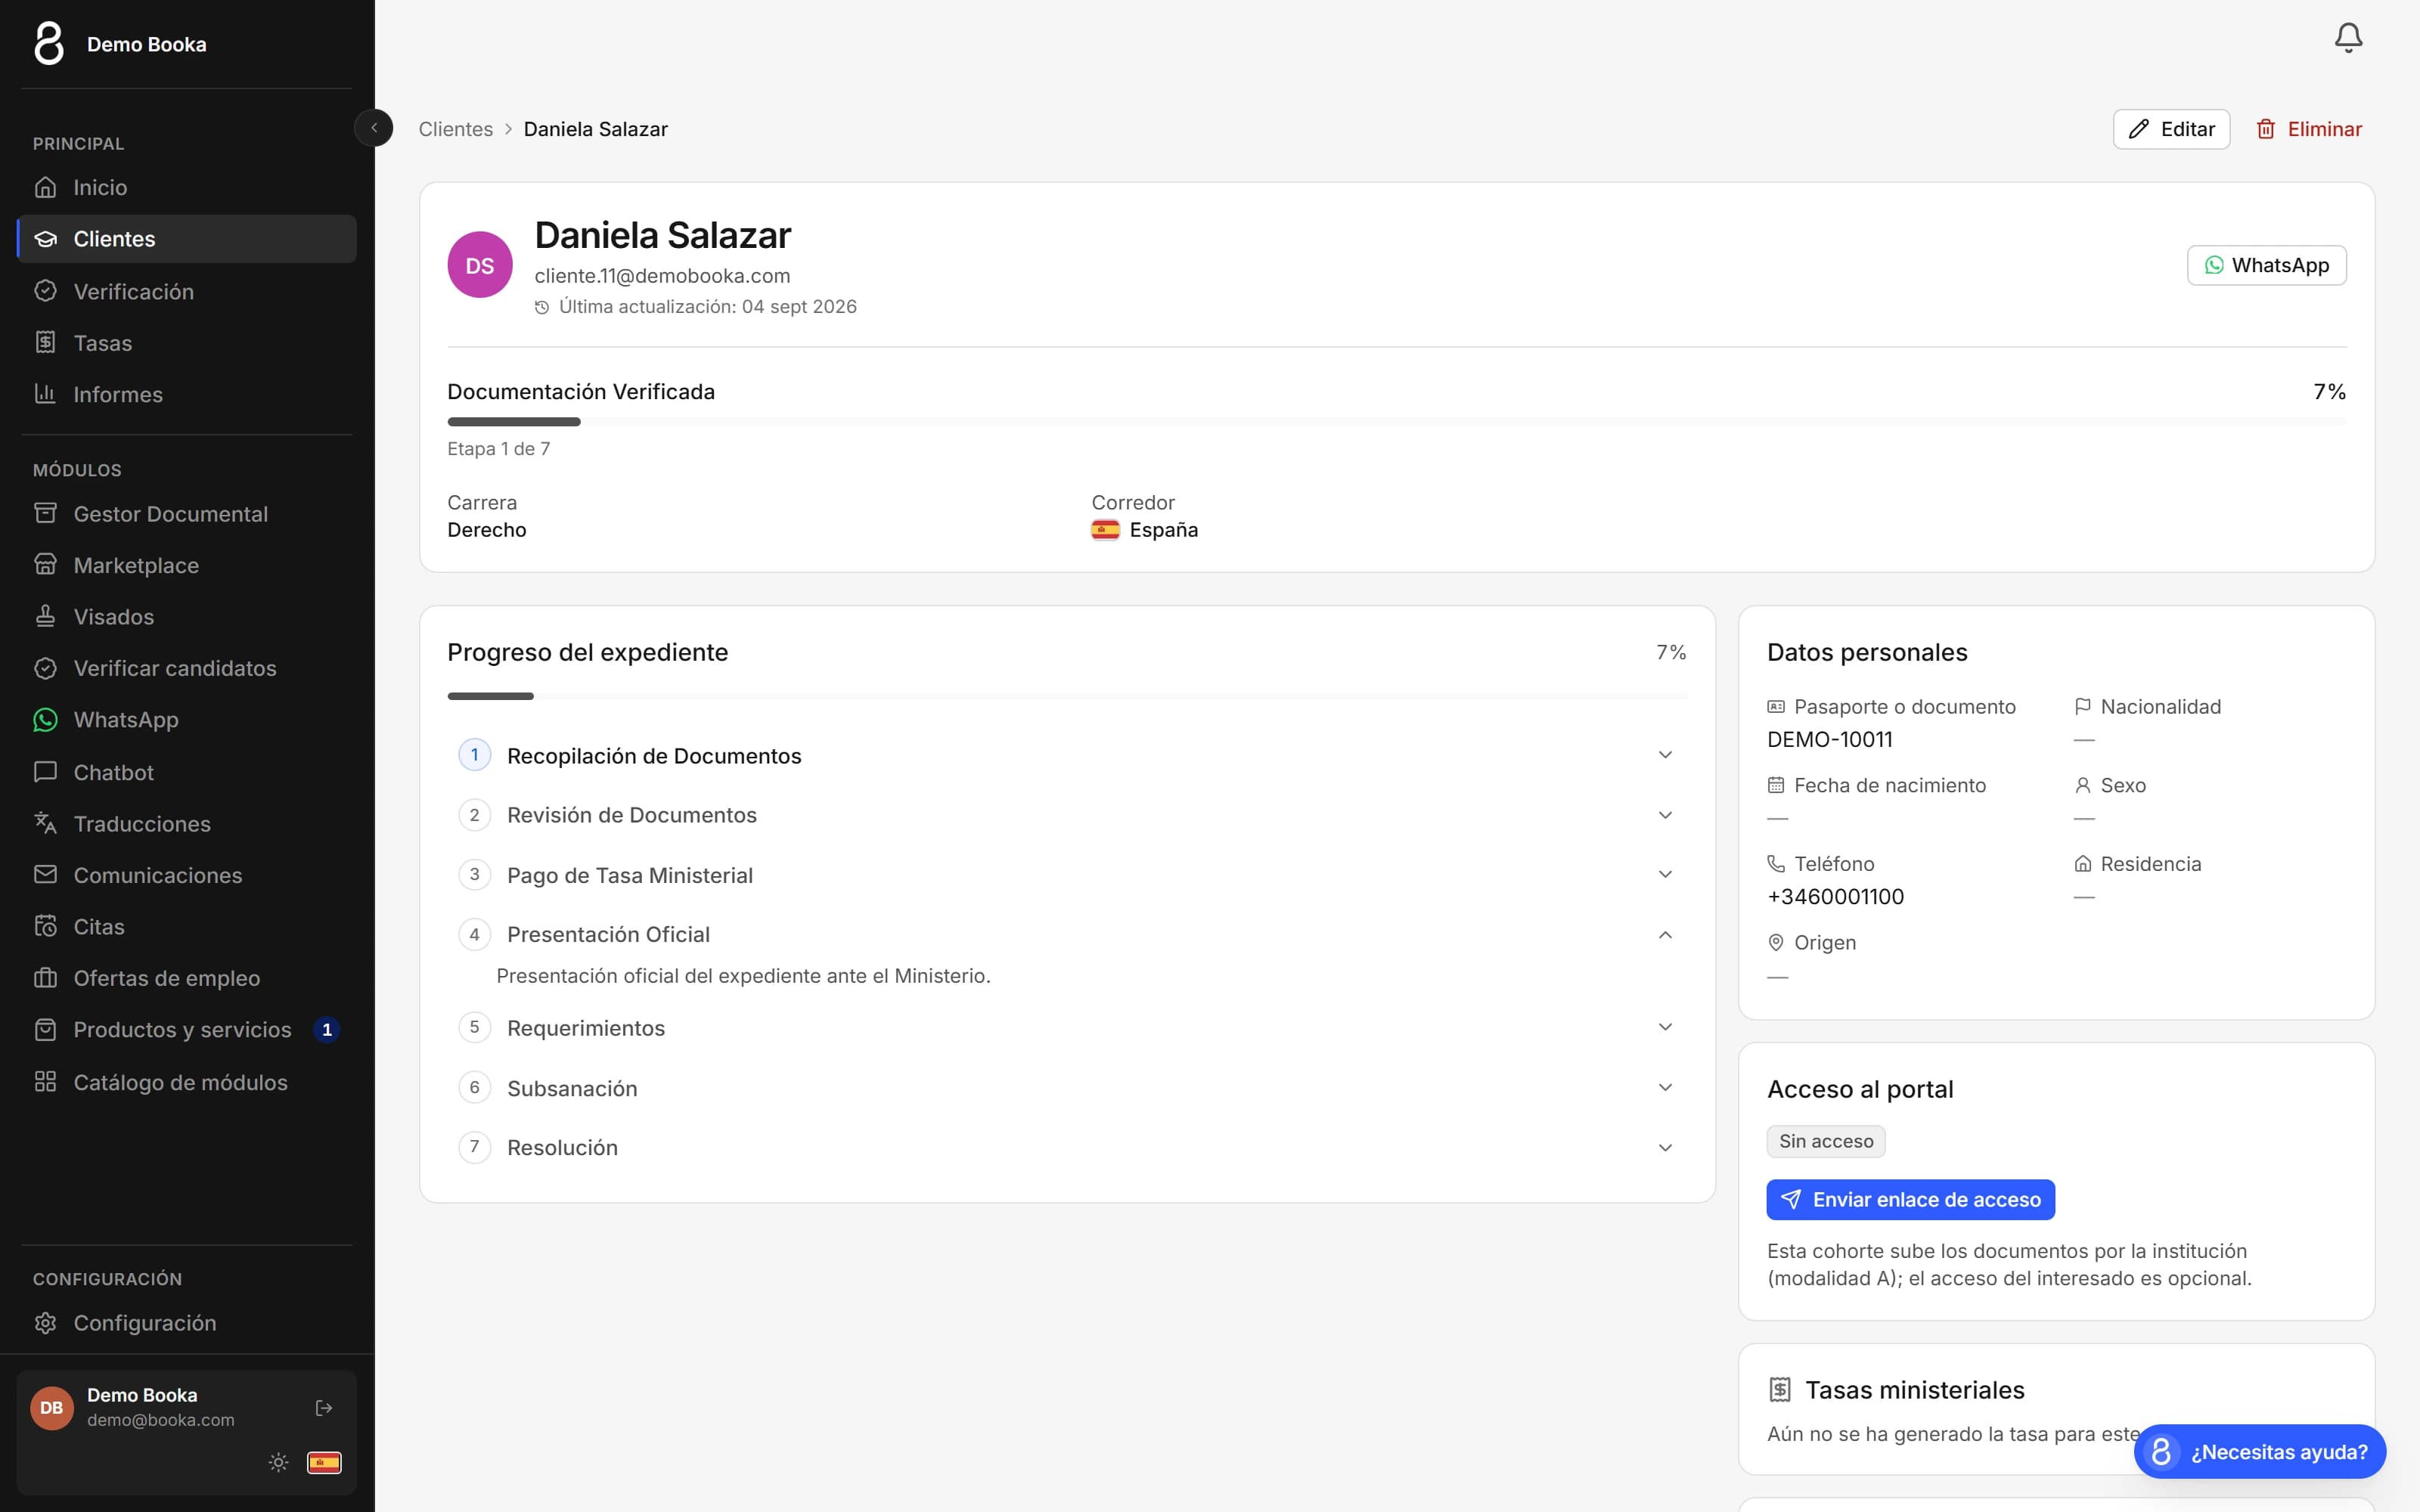Click the email cliente.11@demobooka.com
This screenshot has height=1512, width=2420.
tap(662, 276)
